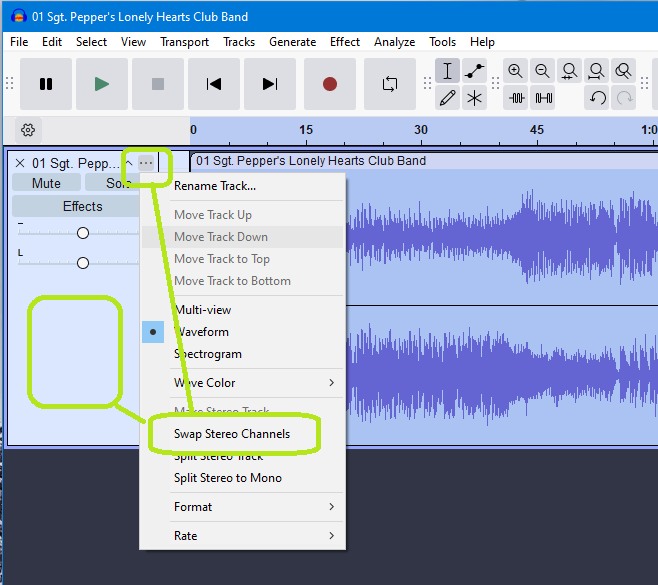Click the red Record button
This screenshot has width=658, height=585.
click(x=330, y=84)
